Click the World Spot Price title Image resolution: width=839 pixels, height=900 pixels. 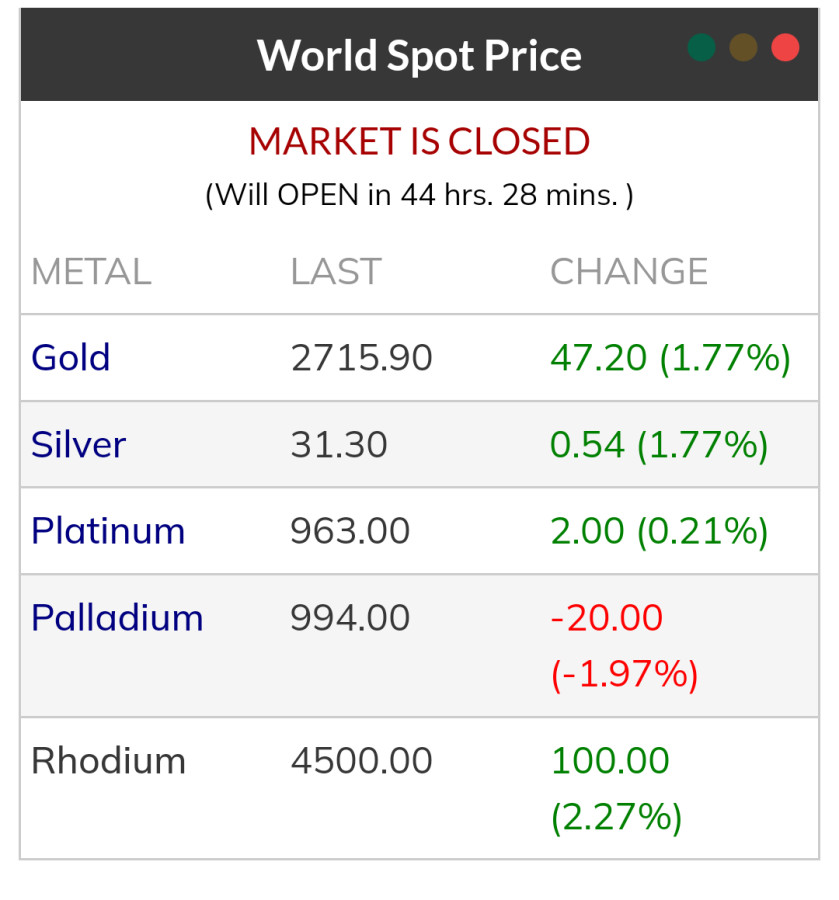click(x=419, y=55)
